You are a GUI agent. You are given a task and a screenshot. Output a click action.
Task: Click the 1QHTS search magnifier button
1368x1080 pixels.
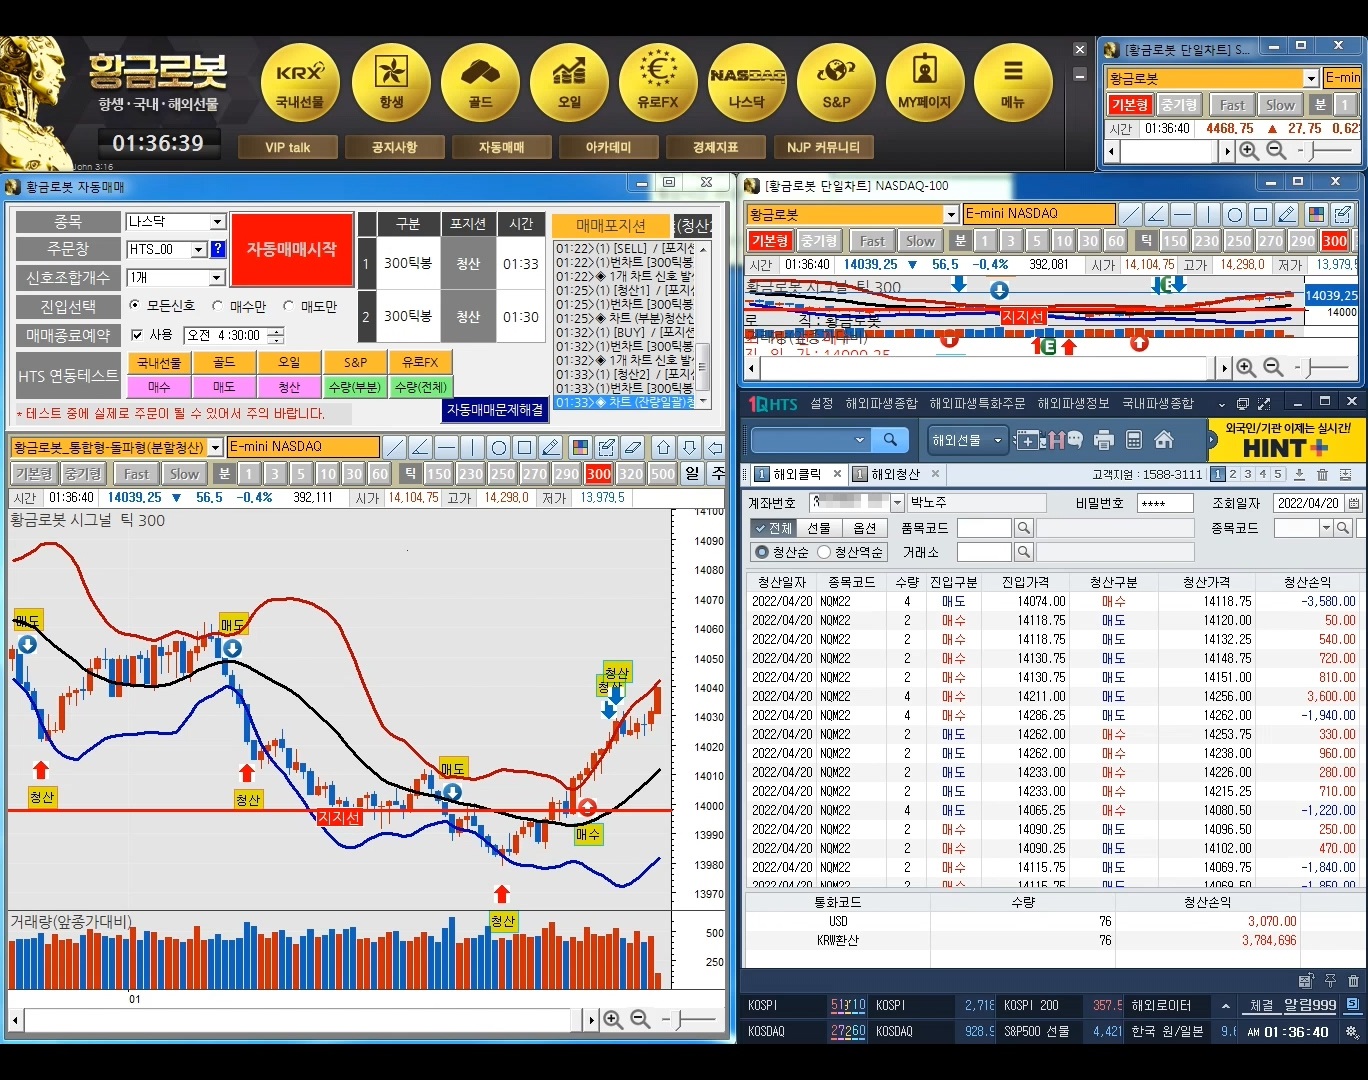tap(890, 439)
